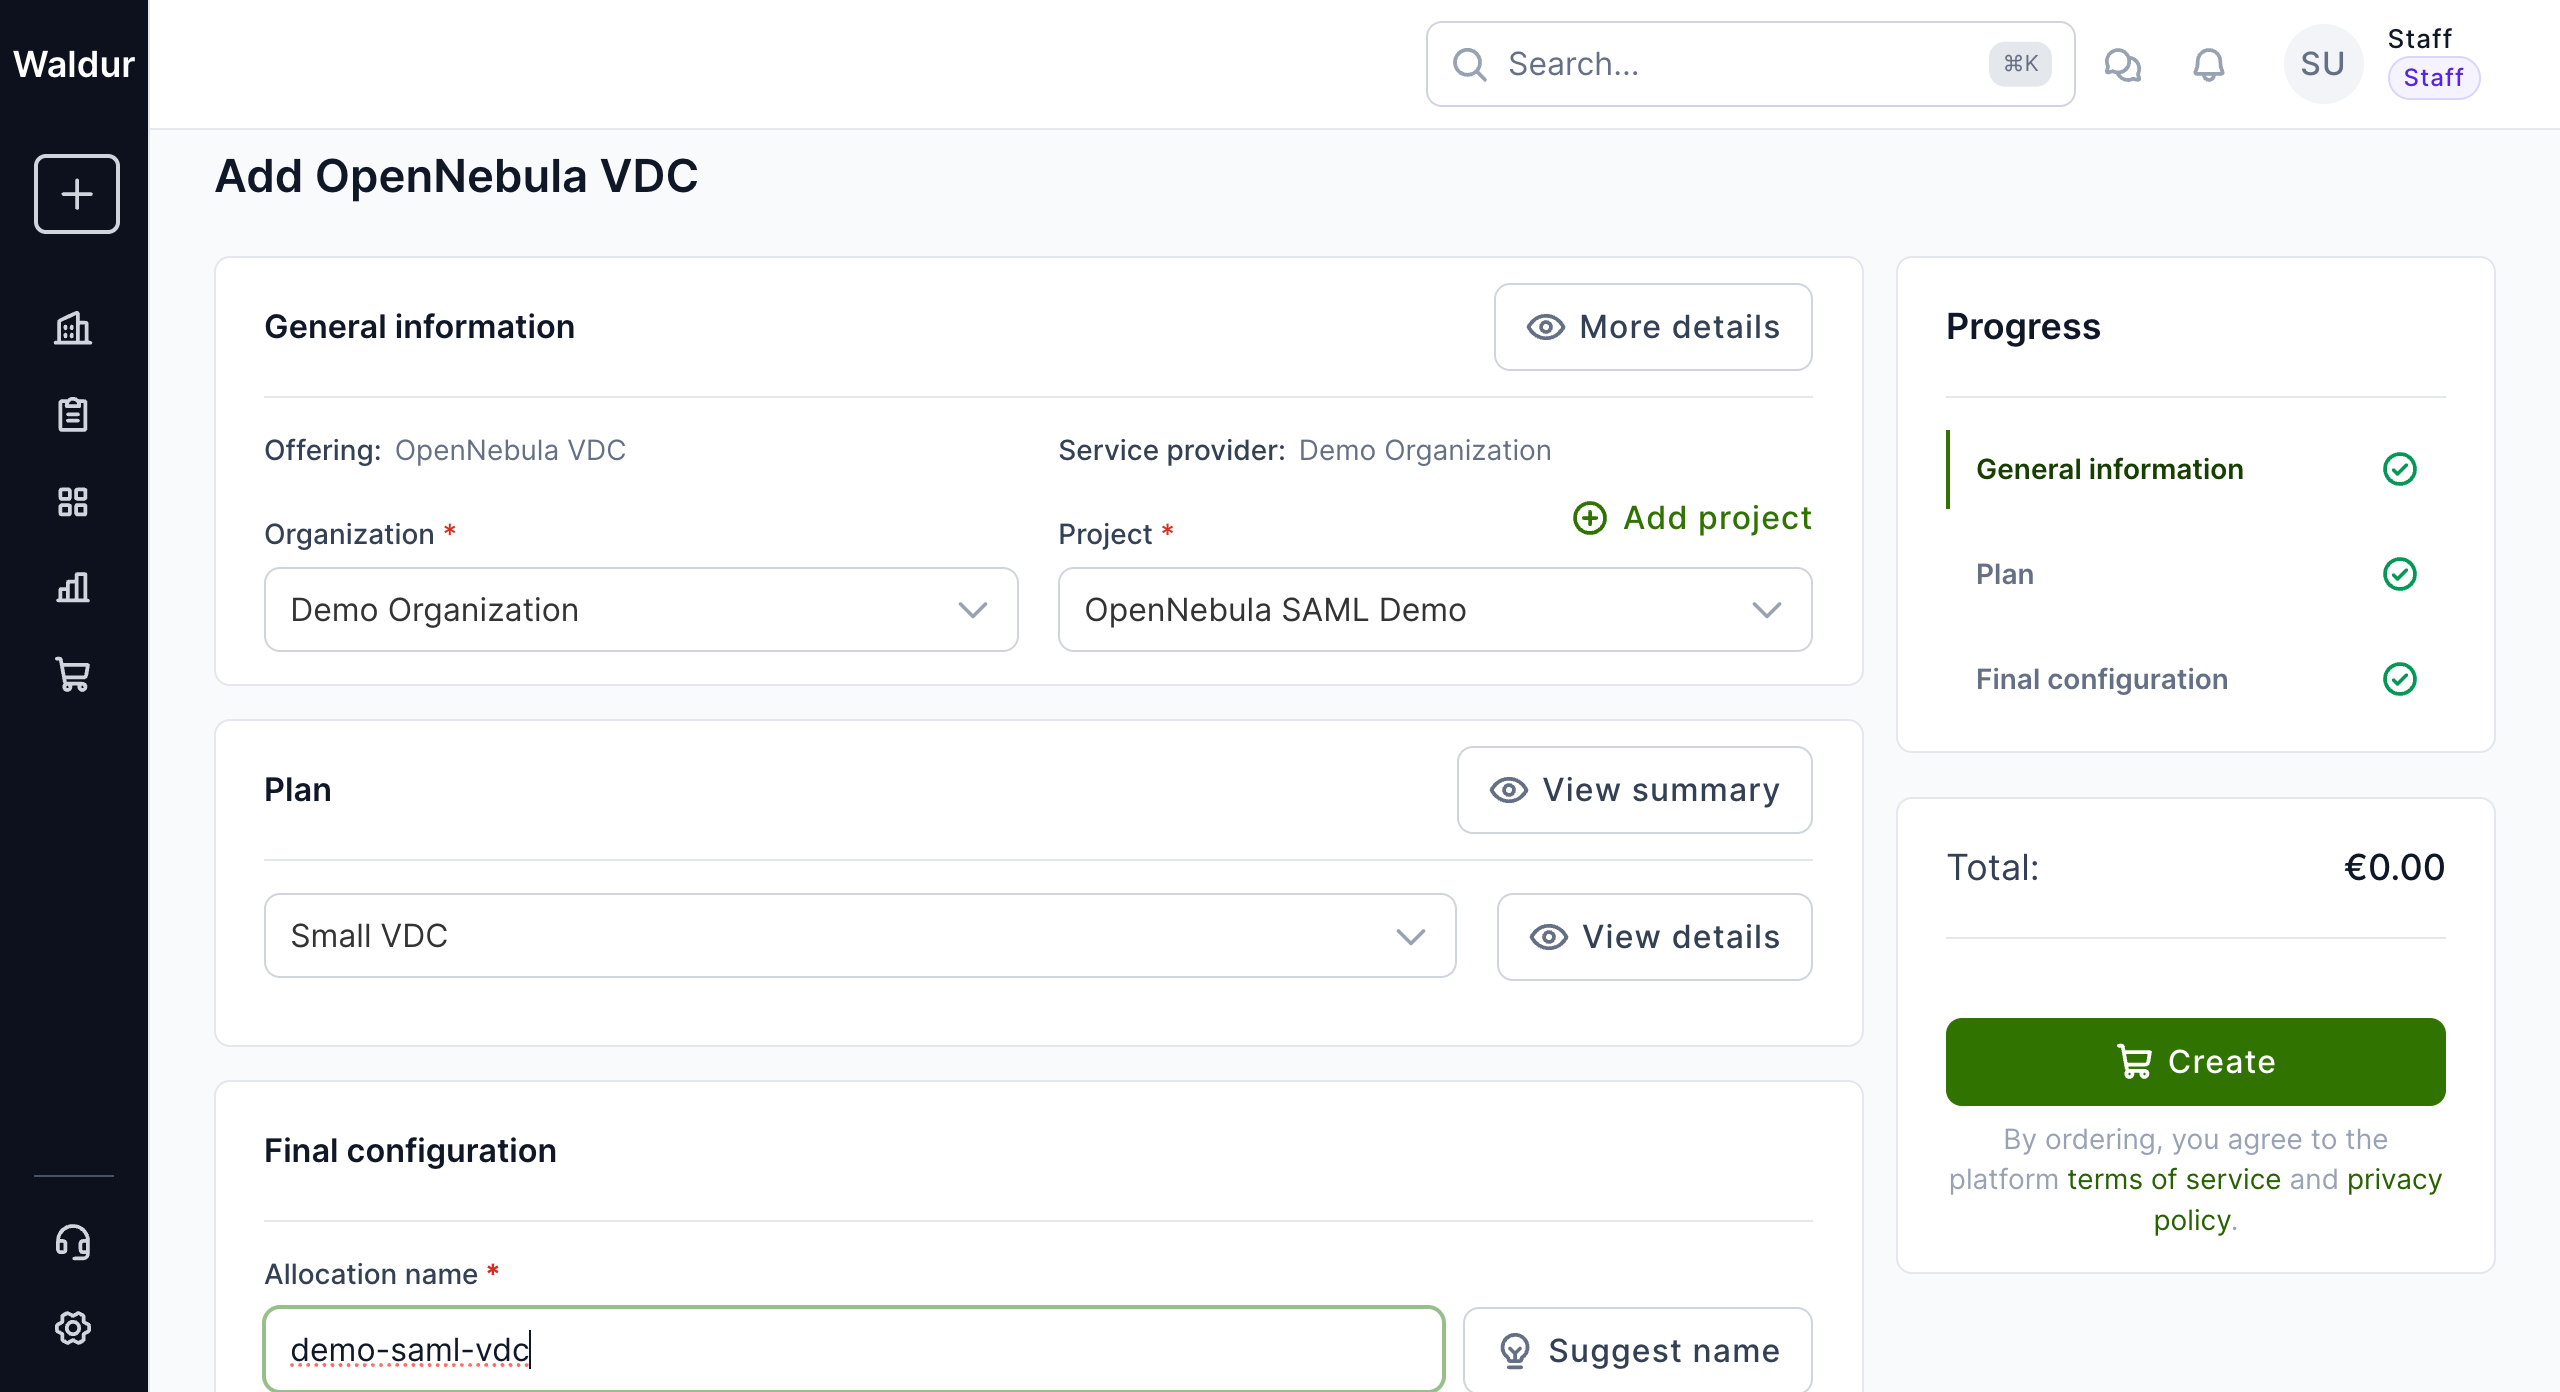The height and width of the screenshot is (1392, 2560).
Task: Expand the Project dropdown
Action: click(x=1434, y=610)
